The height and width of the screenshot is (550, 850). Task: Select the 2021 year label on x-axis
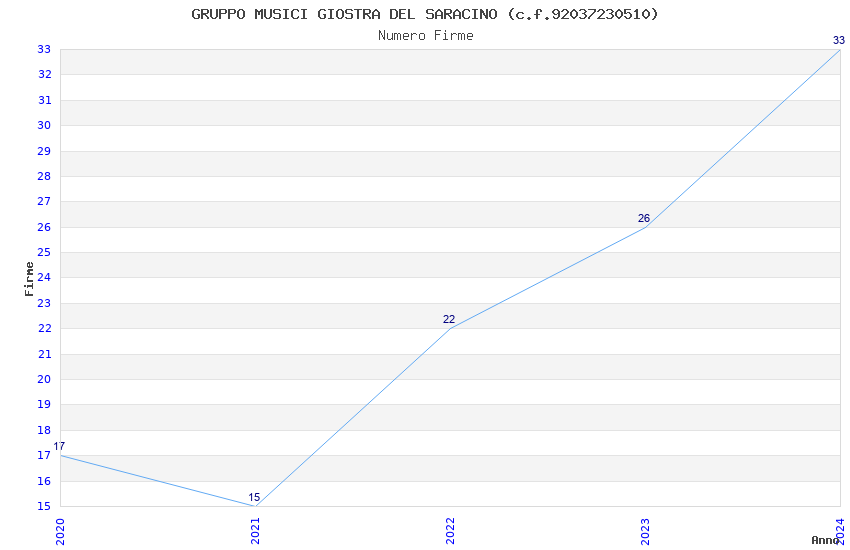[x=255, y=532]
